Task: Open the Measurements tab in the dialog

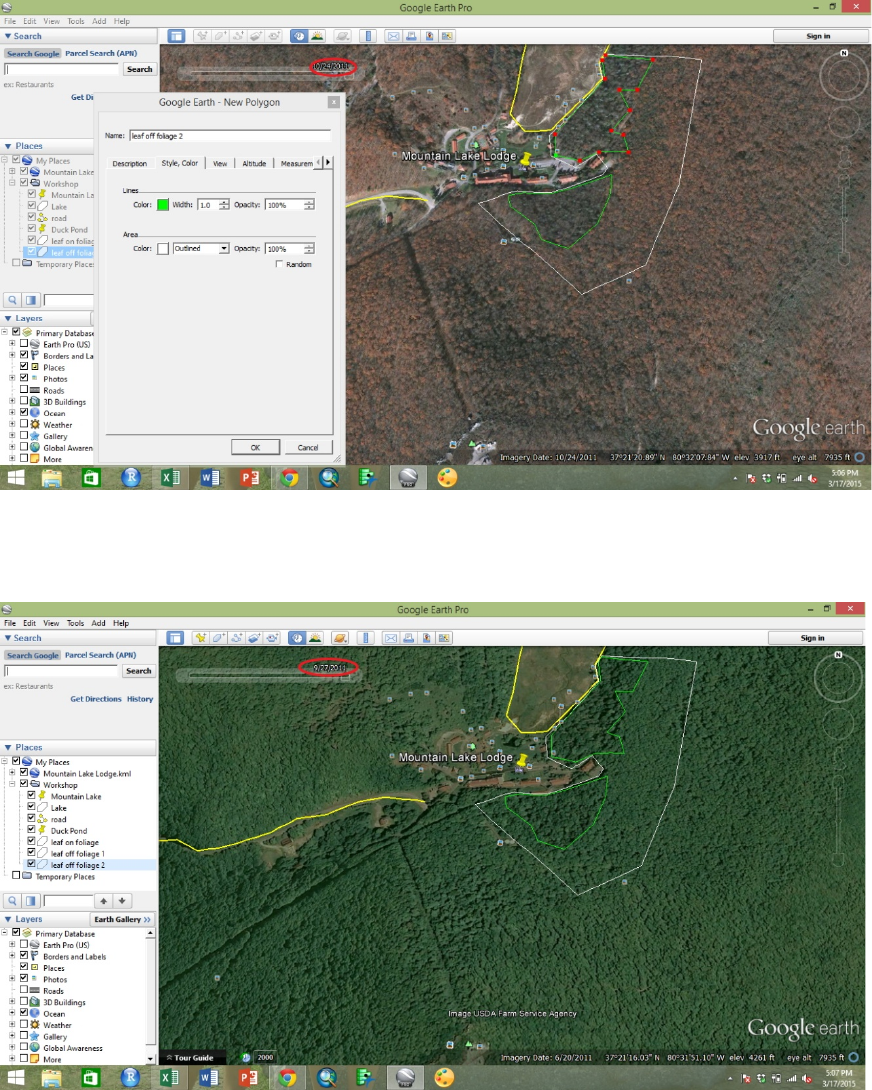Action: (x=297, y=163)
